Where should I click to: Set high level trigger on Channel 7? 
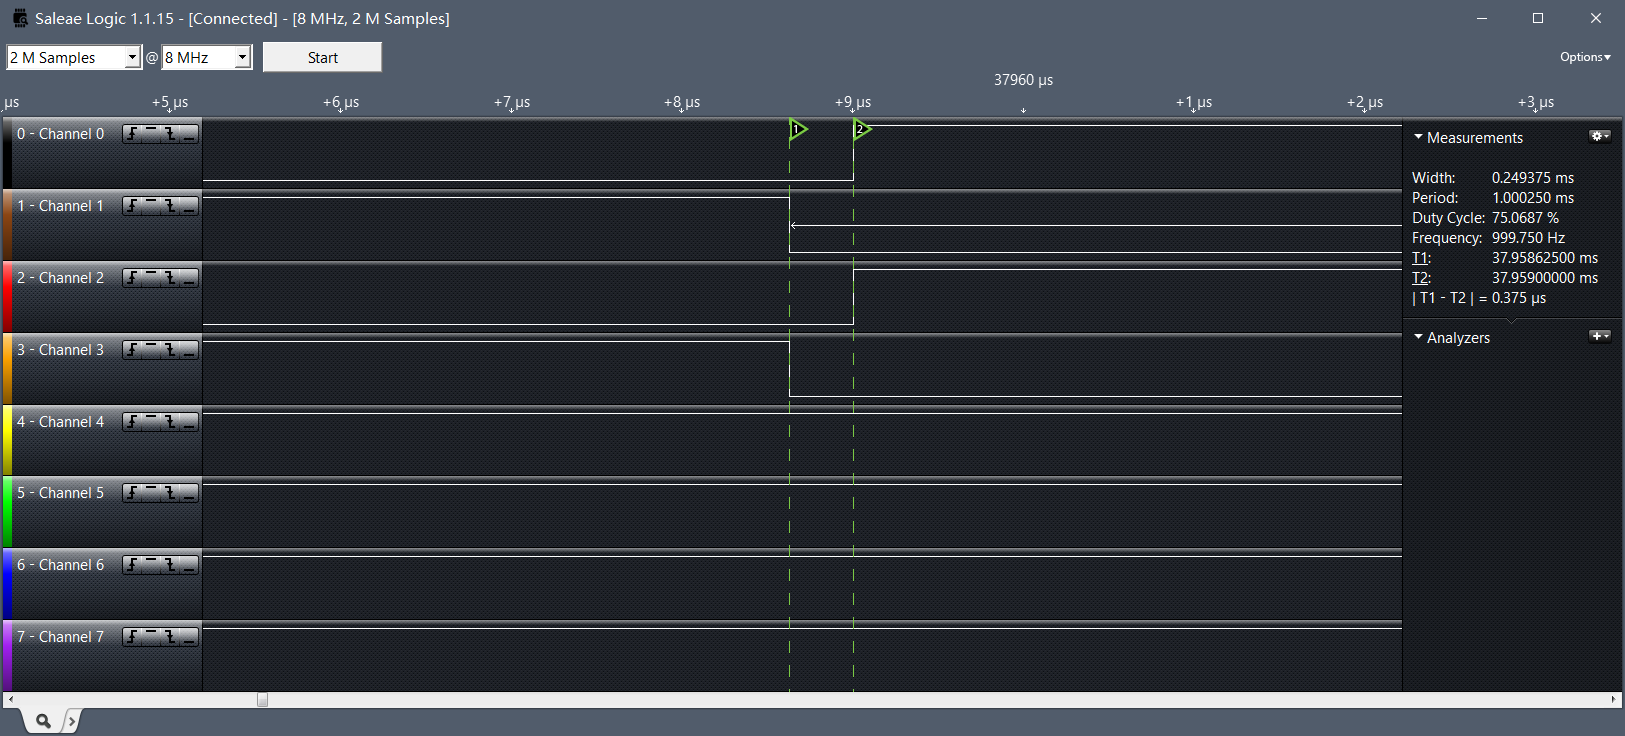[151, 637]
